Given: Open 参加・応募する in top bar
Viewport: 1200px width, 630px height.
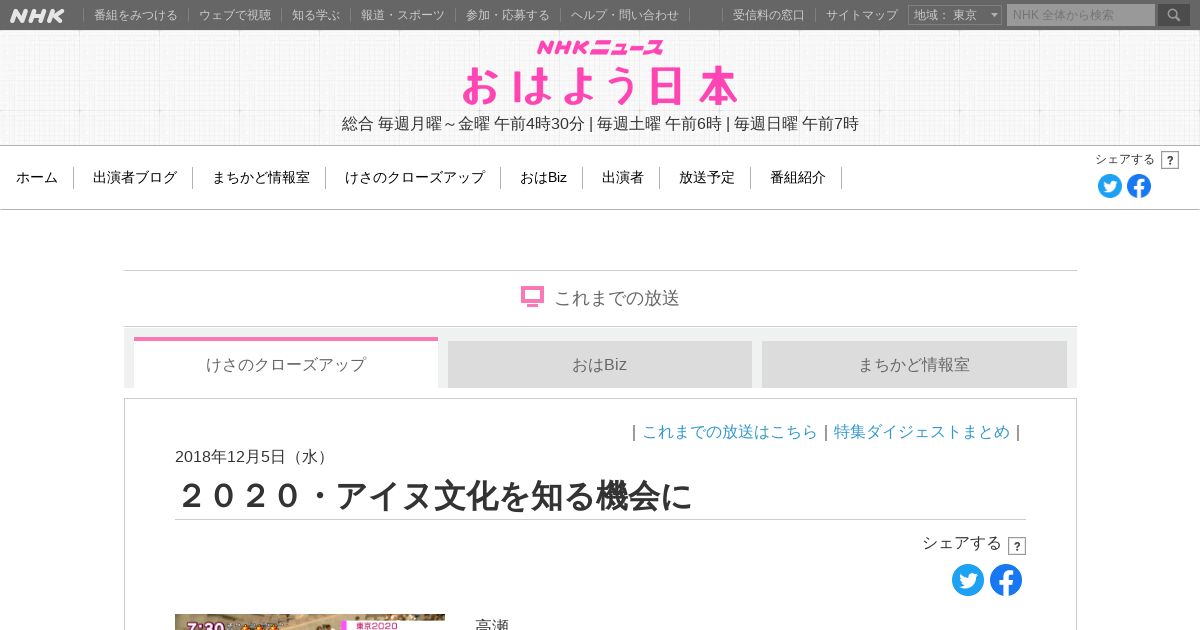Looking at the screenshot, I should [x=508, y=15].
